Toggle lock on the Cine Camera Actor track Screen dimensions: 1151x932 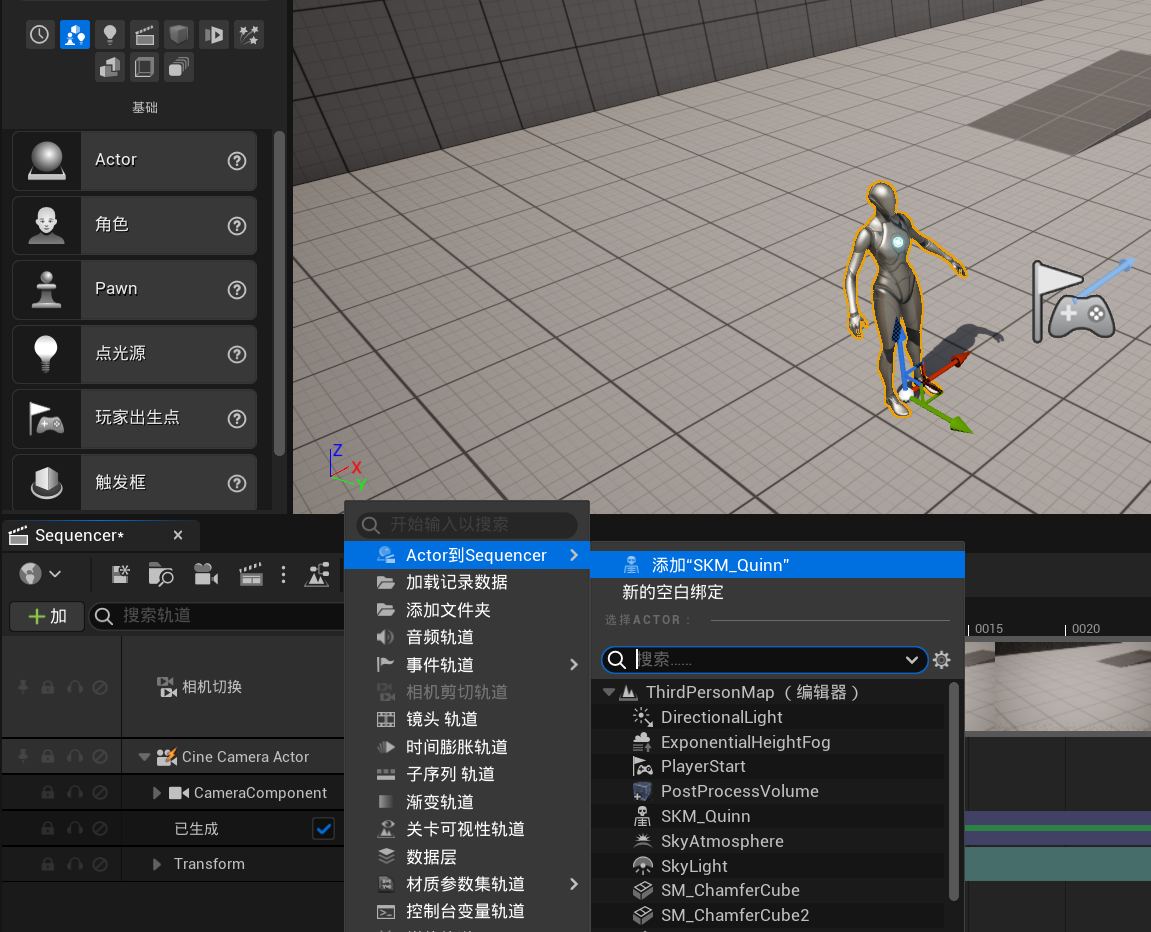click(47, 757)
